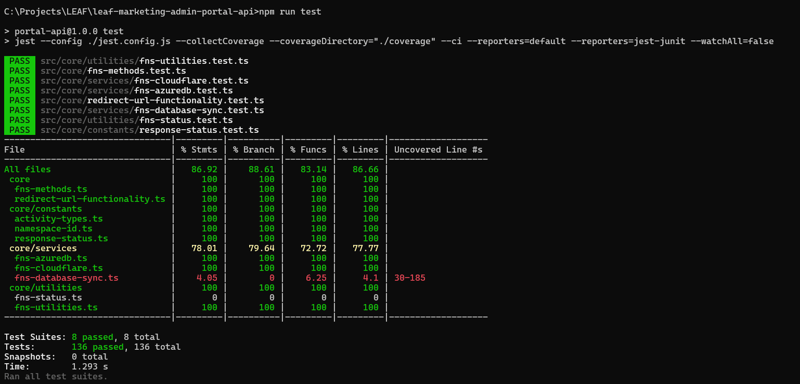Screen dimensions: 800x384
Task: Select the fns-methods.test.ts file path
Action: 113,71
